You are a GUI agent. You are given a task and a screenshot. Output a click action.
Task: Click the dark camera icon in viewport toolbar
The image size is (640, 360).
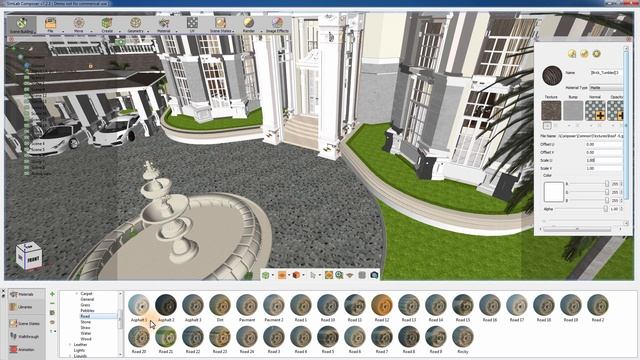[374, 275]
